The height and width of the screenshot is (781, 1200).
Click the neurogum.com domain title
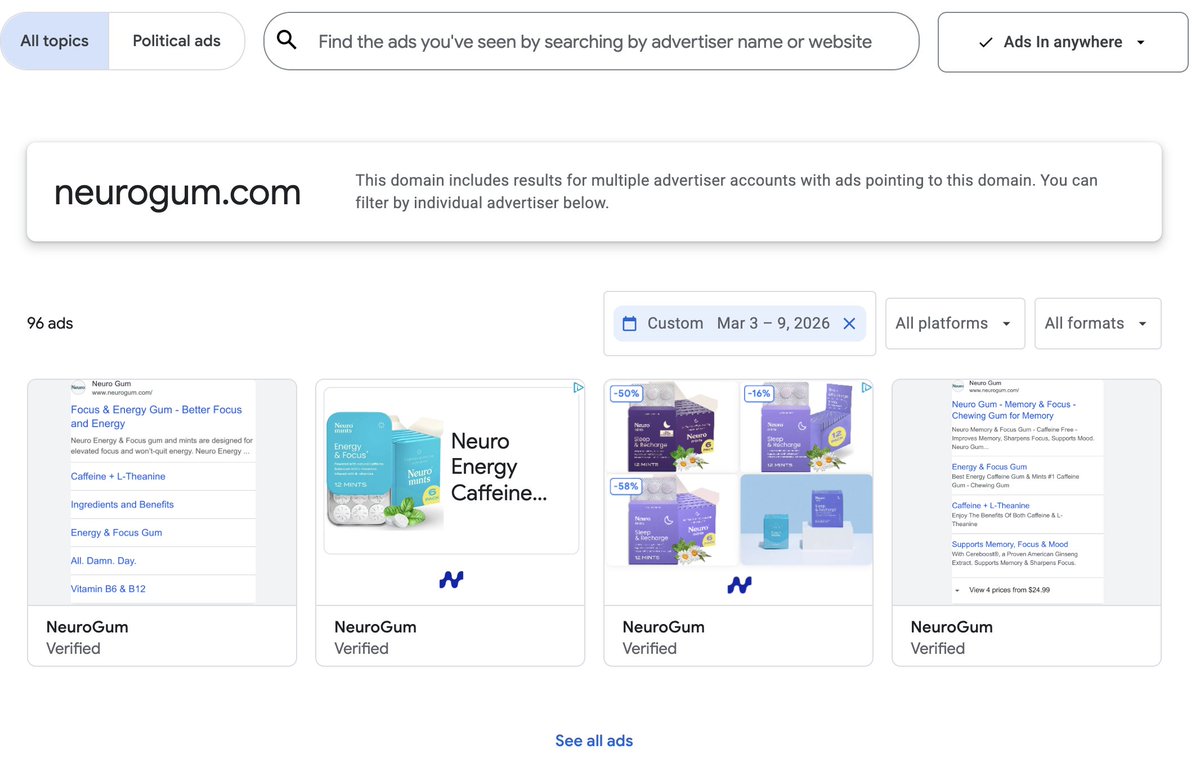(x=177, y=192)
